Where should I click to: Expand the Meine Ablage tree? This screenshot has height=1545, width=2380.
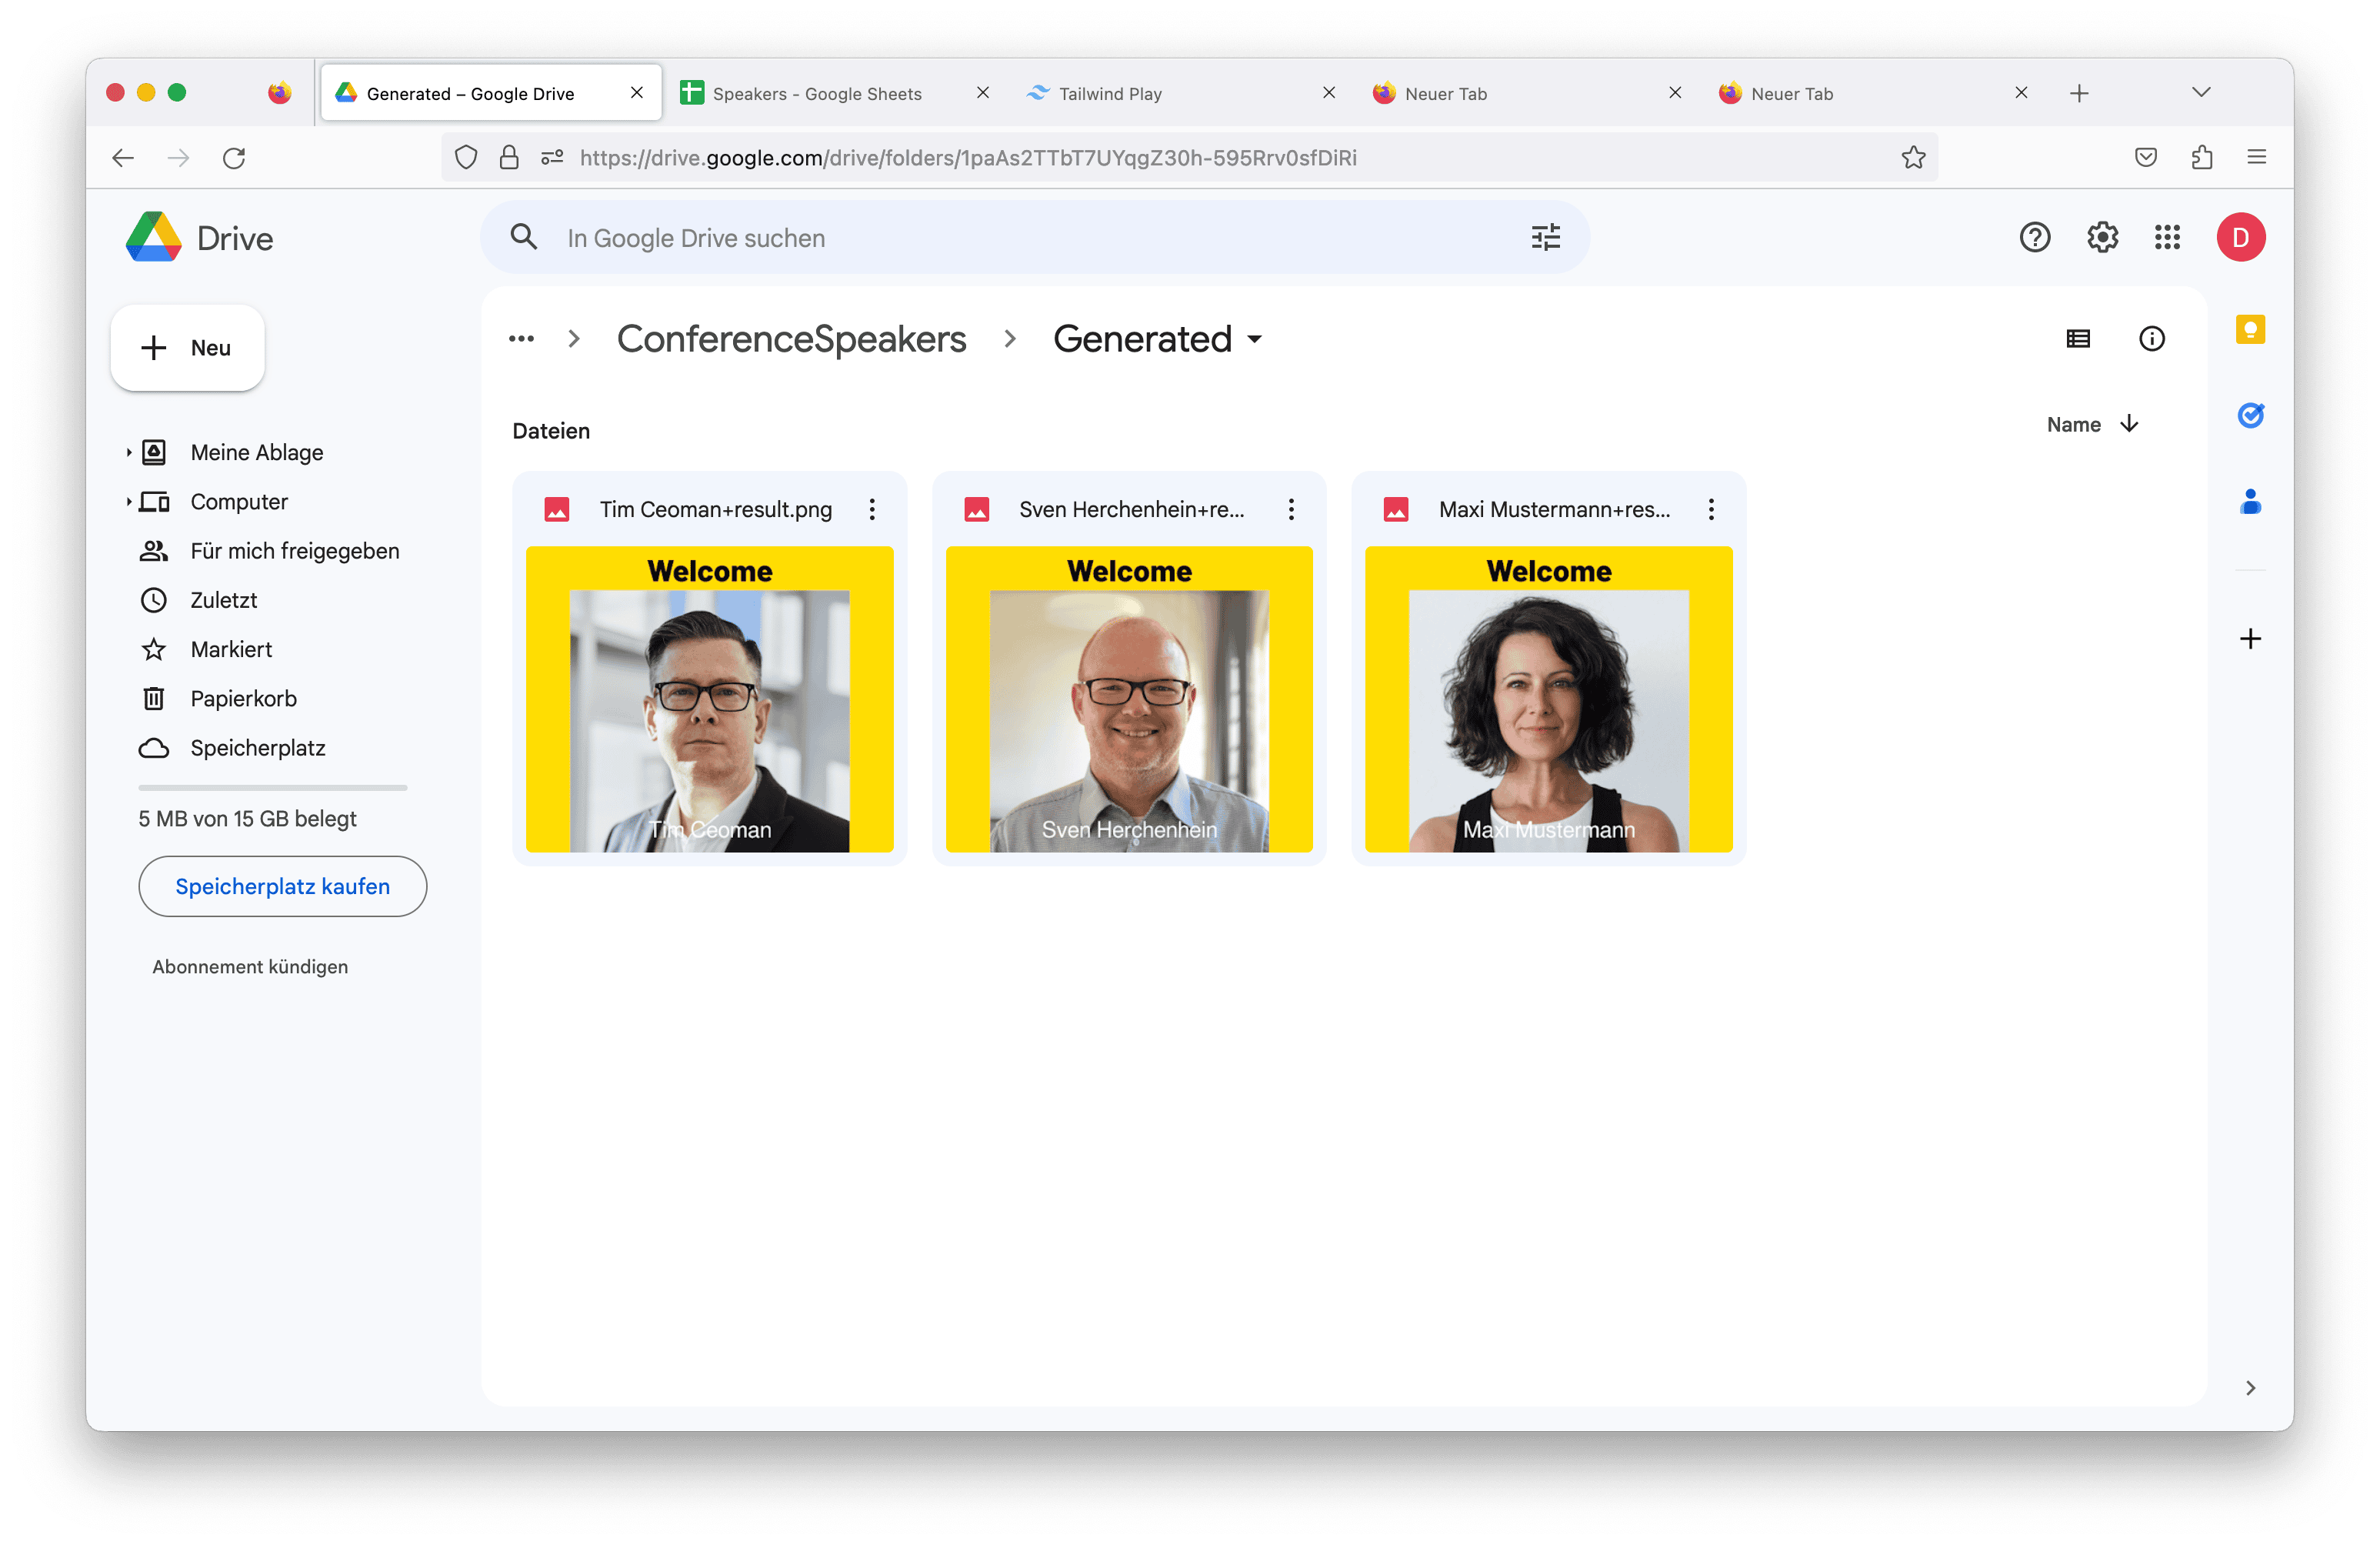click(x=129, y=453)
